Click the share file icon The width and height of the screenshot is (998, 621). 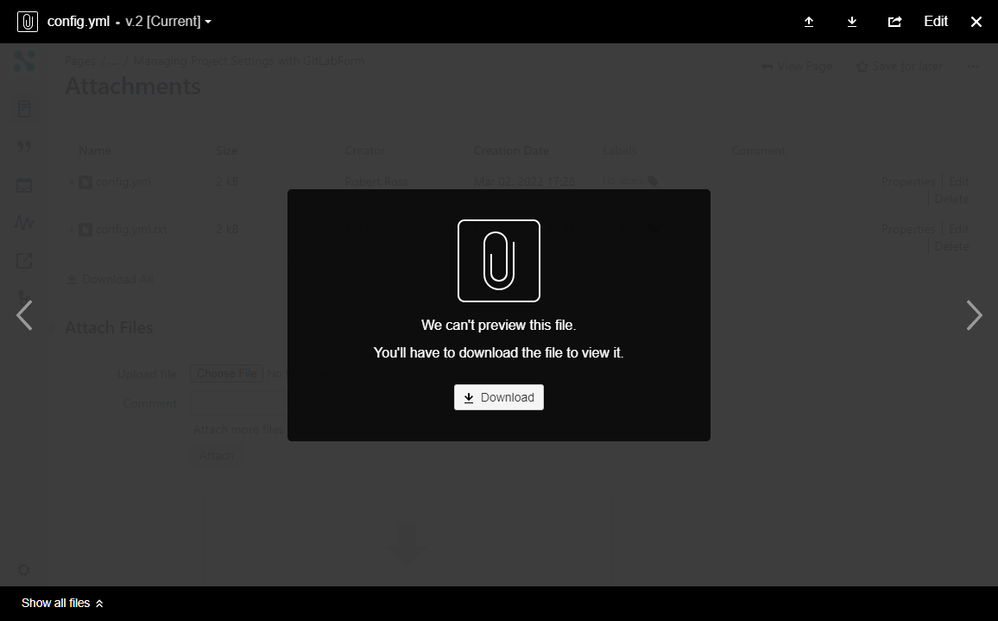894,22
